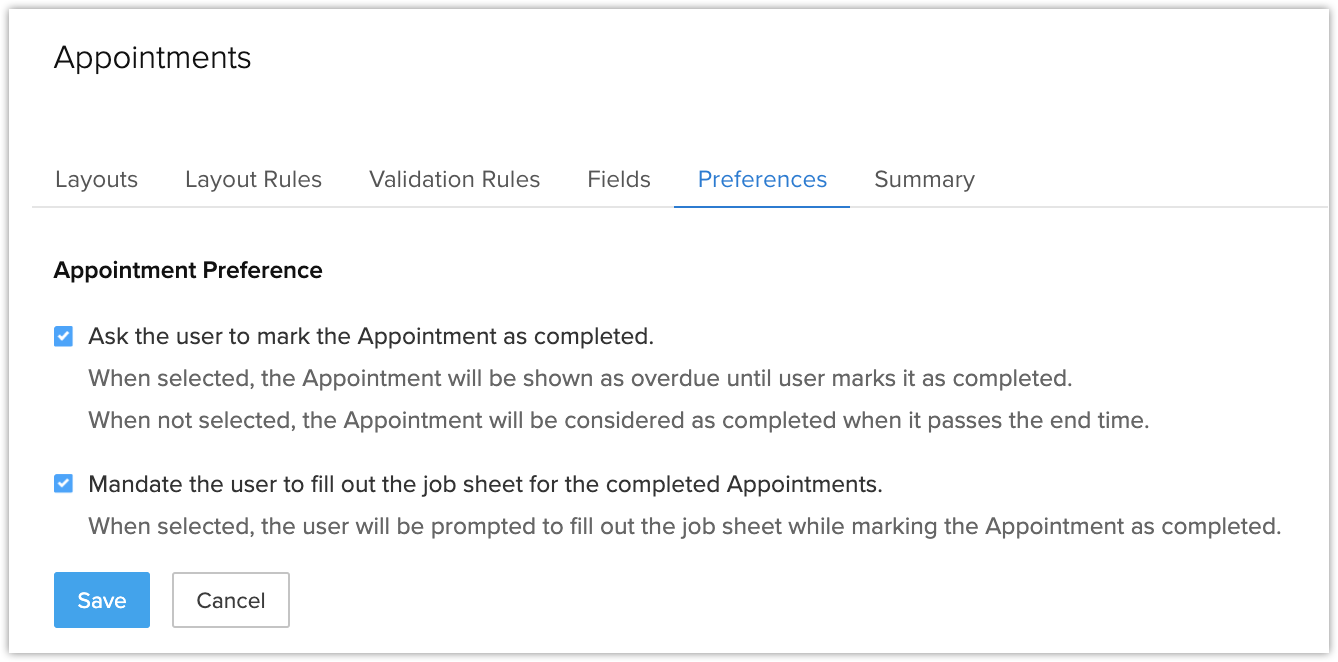This screenshot has width=1338, height=662.
Task: Select the Fields tab
Action: (619, 180)
